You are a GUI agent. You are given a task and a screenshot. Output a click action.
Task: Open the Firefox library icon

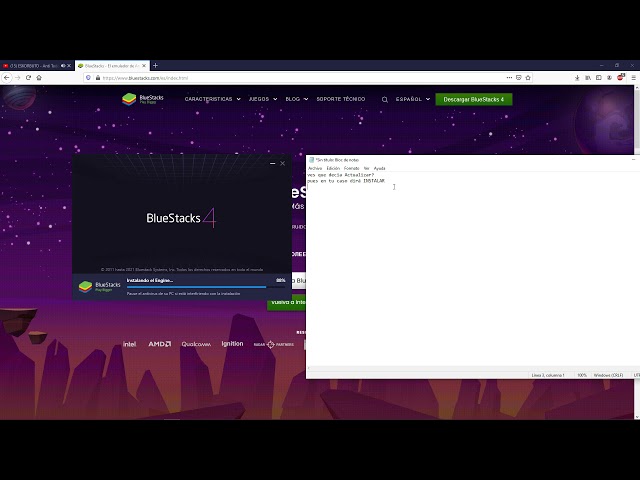point(588,78)
